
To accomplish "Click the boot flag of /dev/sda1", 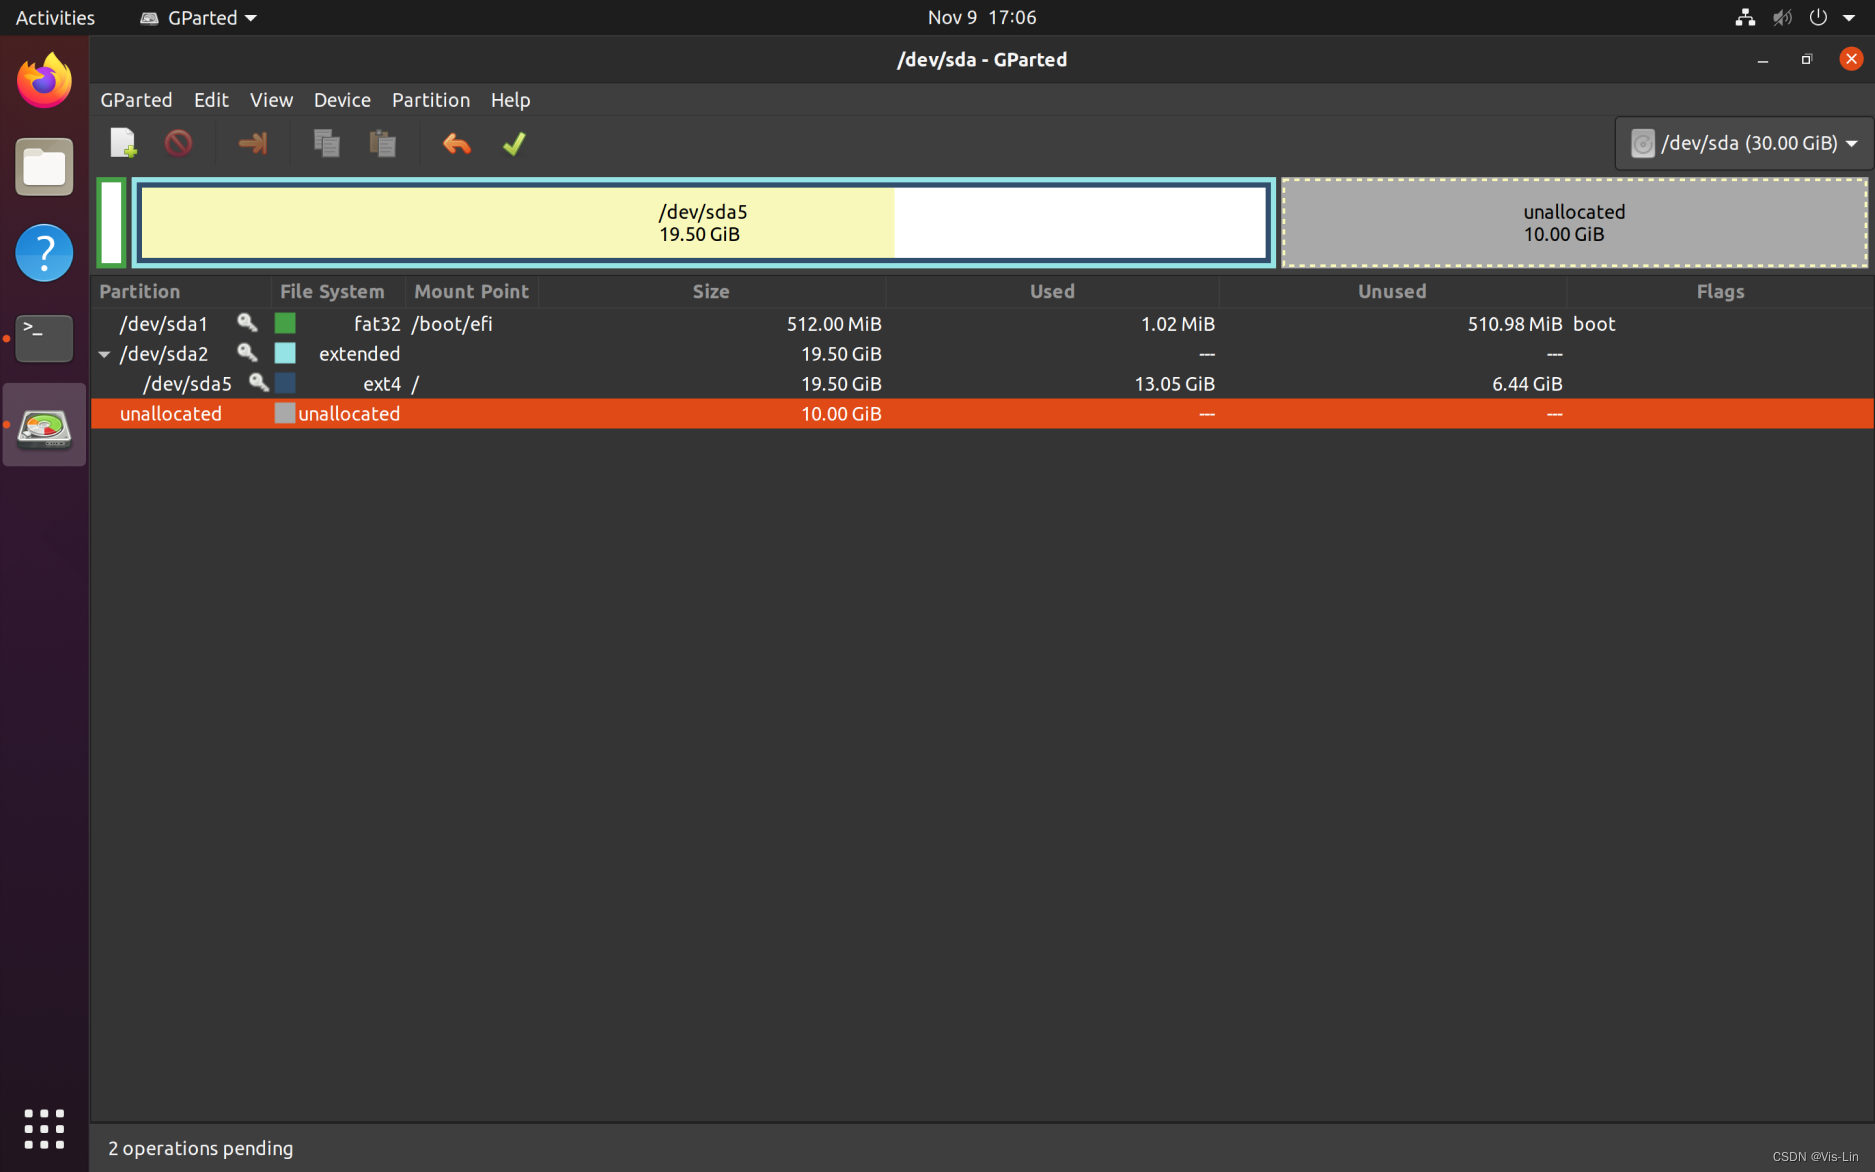I will pos(1594,323).
